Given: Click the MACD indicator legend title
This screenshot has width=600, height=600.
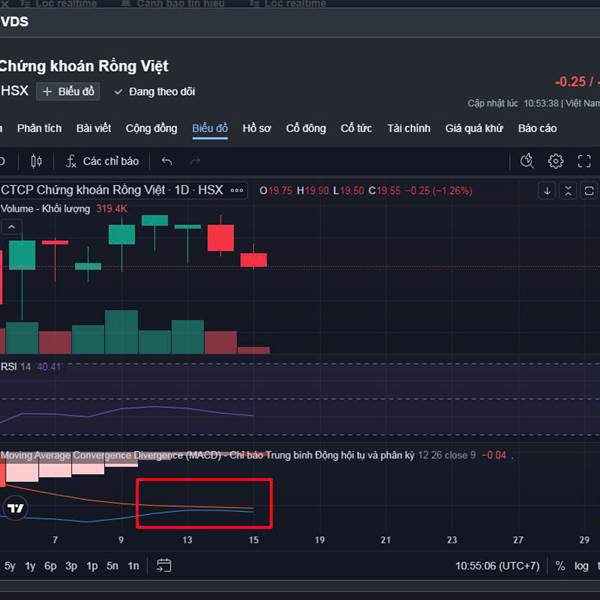Looking at the screenshot, I should 207,455.
